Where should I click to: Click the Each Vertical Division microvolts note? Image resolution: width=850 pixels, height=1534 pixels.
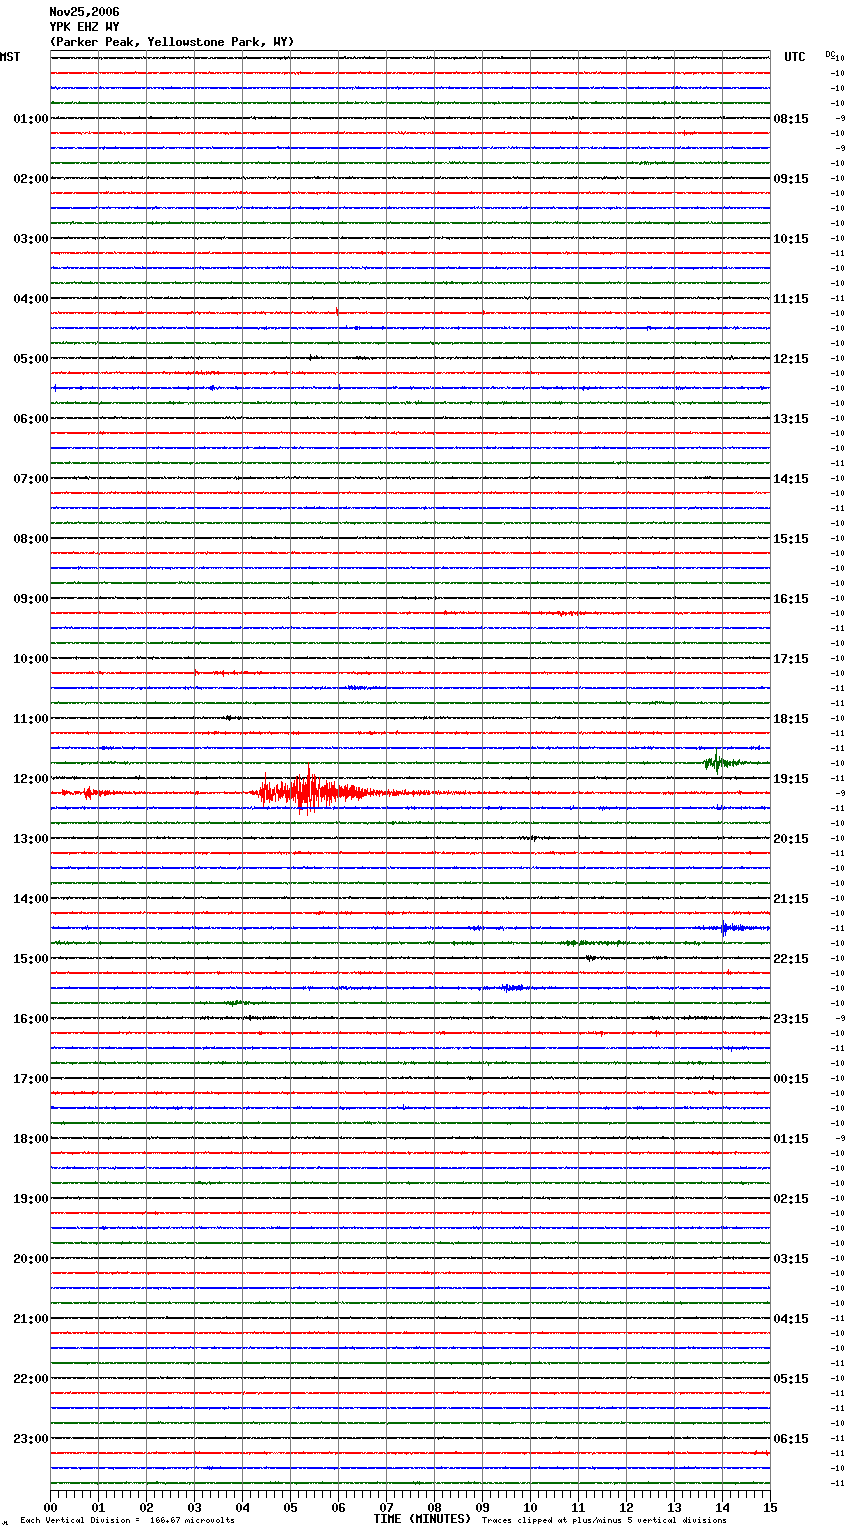coord(128,1521)
